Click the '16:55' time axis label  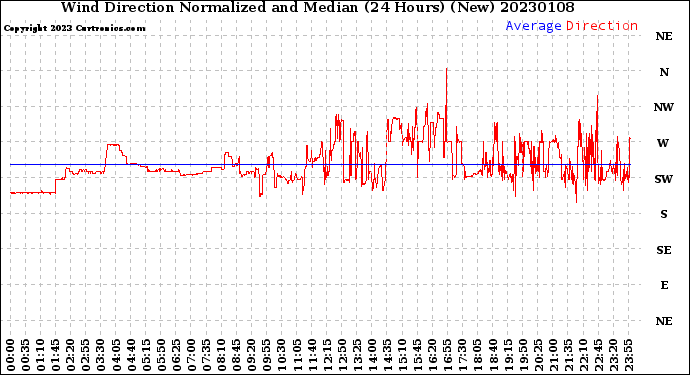point(447,355)
